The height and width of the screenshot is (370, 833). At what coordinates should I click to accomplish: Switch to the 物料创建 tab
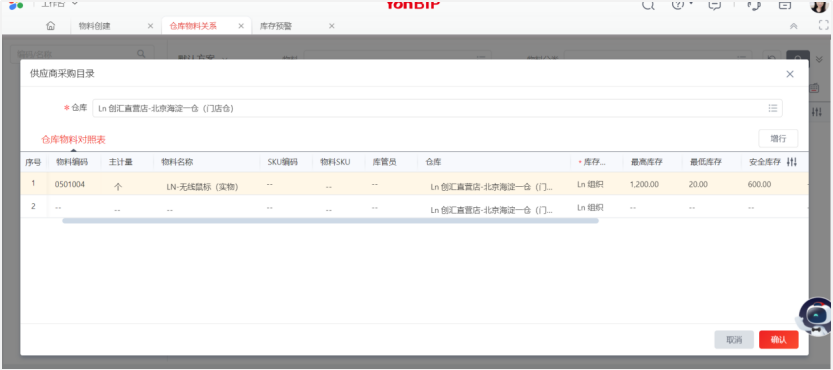(x=95, y=26)
